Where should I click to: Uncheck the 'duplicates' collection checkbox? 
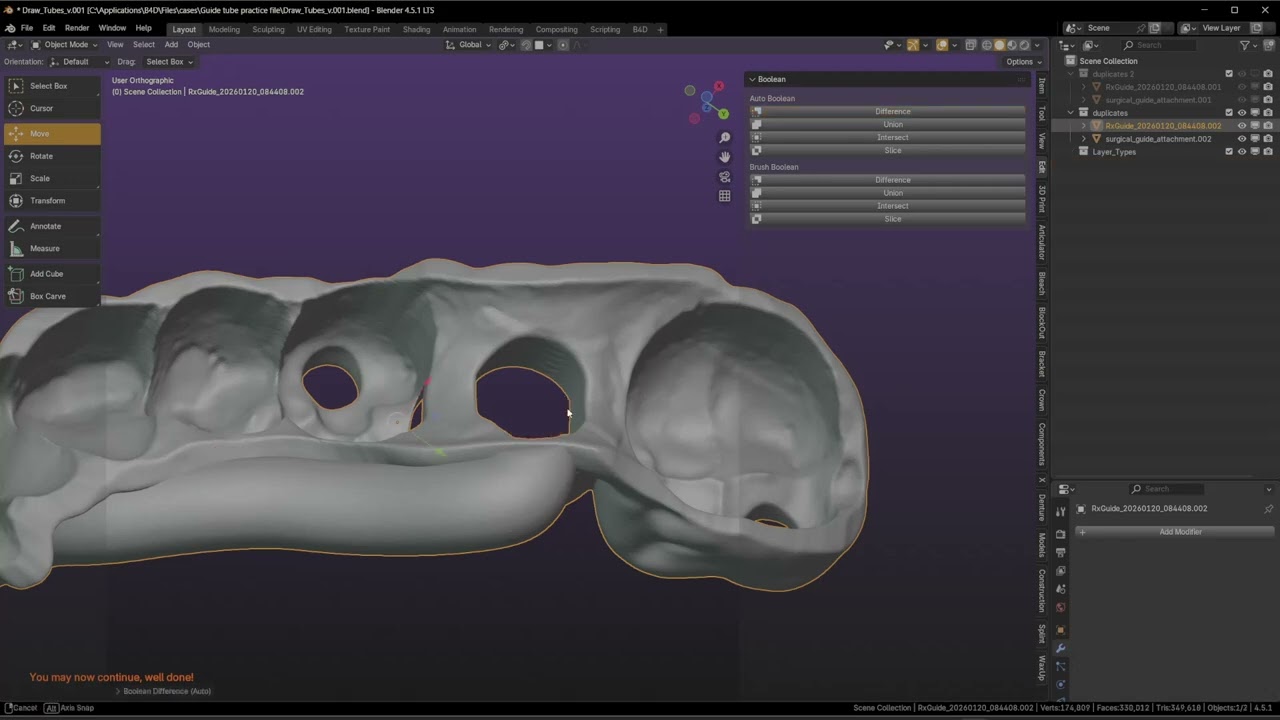tap(1229, 113)
